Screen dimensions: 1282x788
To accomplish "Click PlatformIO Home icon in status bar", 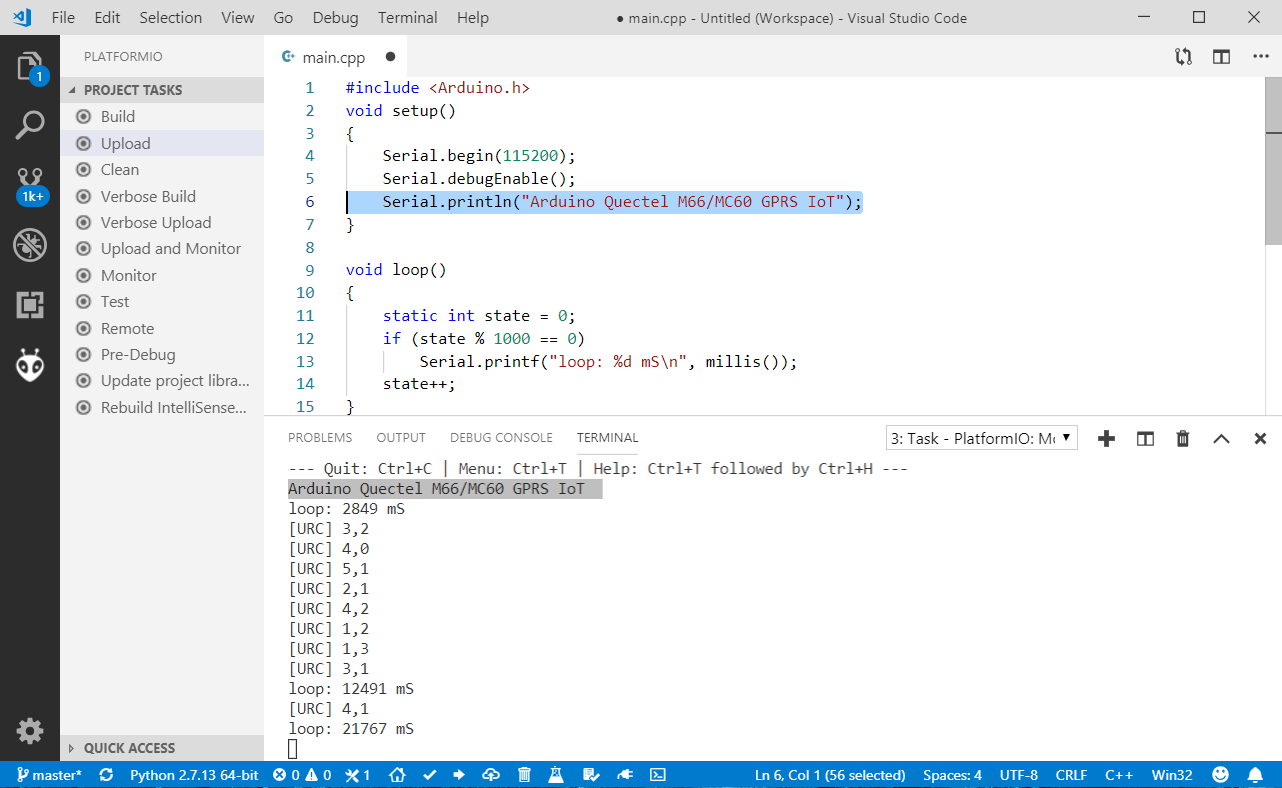I will click(x=397, y=775).
